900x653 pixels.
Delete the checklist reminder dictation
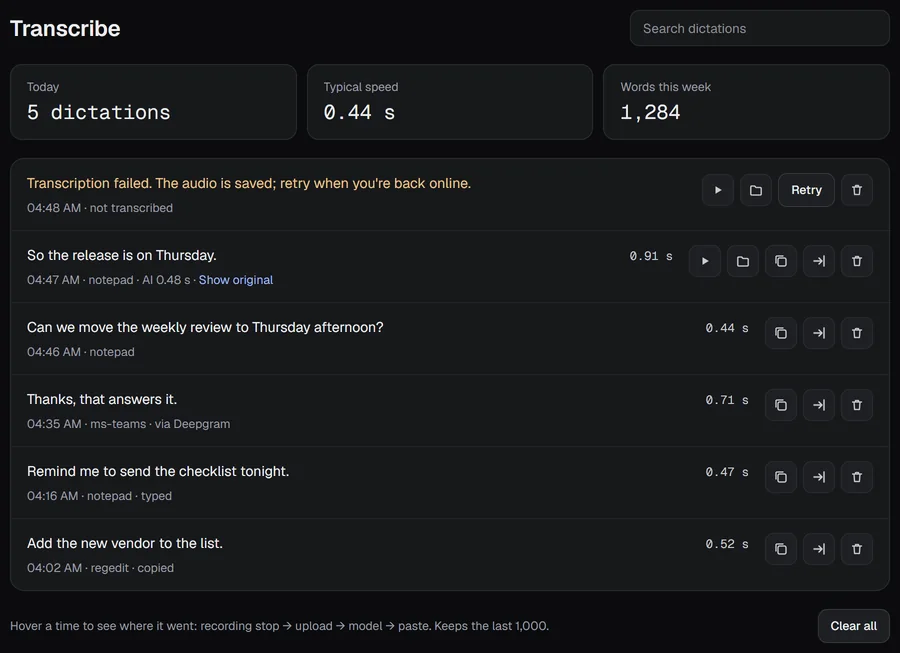pyautogui.click(x=857, y=477)
